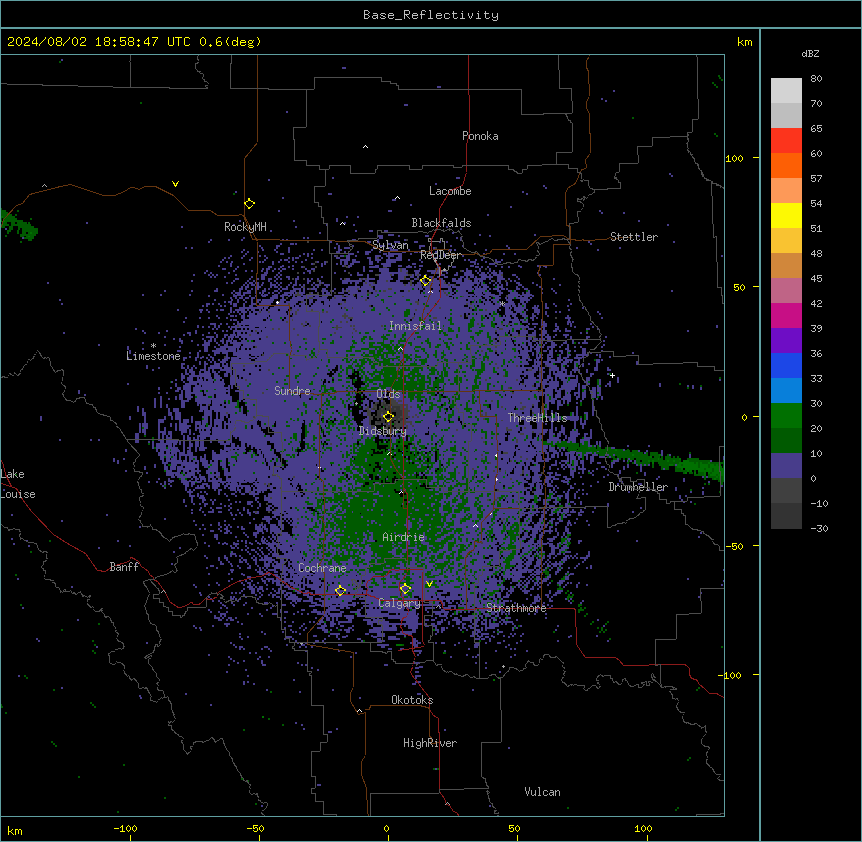Click the Didsbury town label
The image size is (862, 842).
click(x=383, y=431)
